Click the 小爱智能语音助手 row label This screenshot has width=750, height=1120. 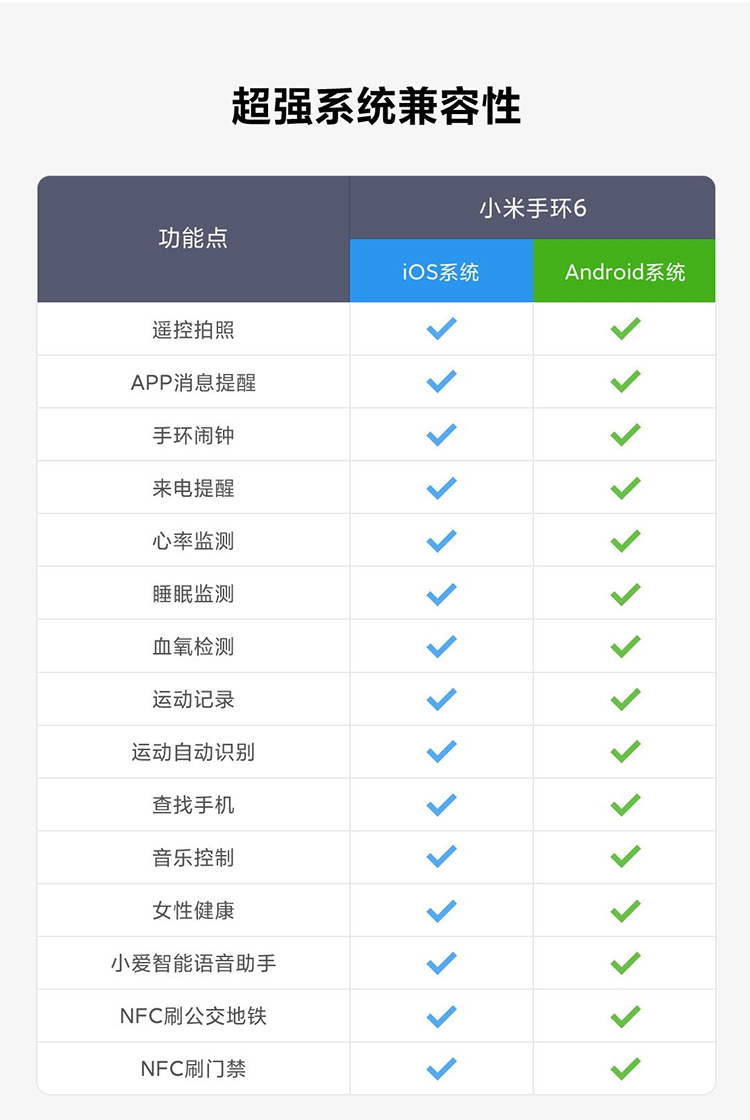pyautogui.click(x=193, y=964)
